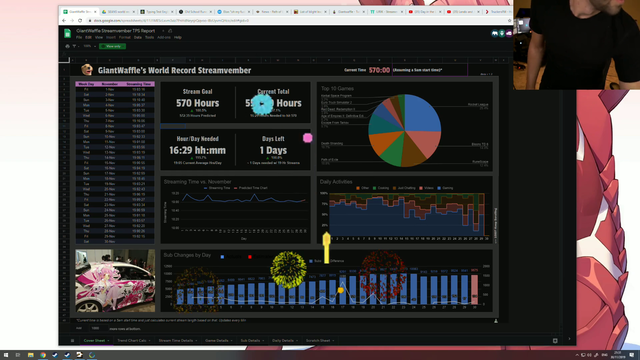
Task: Print the spreadsheet with the printer icon
Action: click(67, 46)
